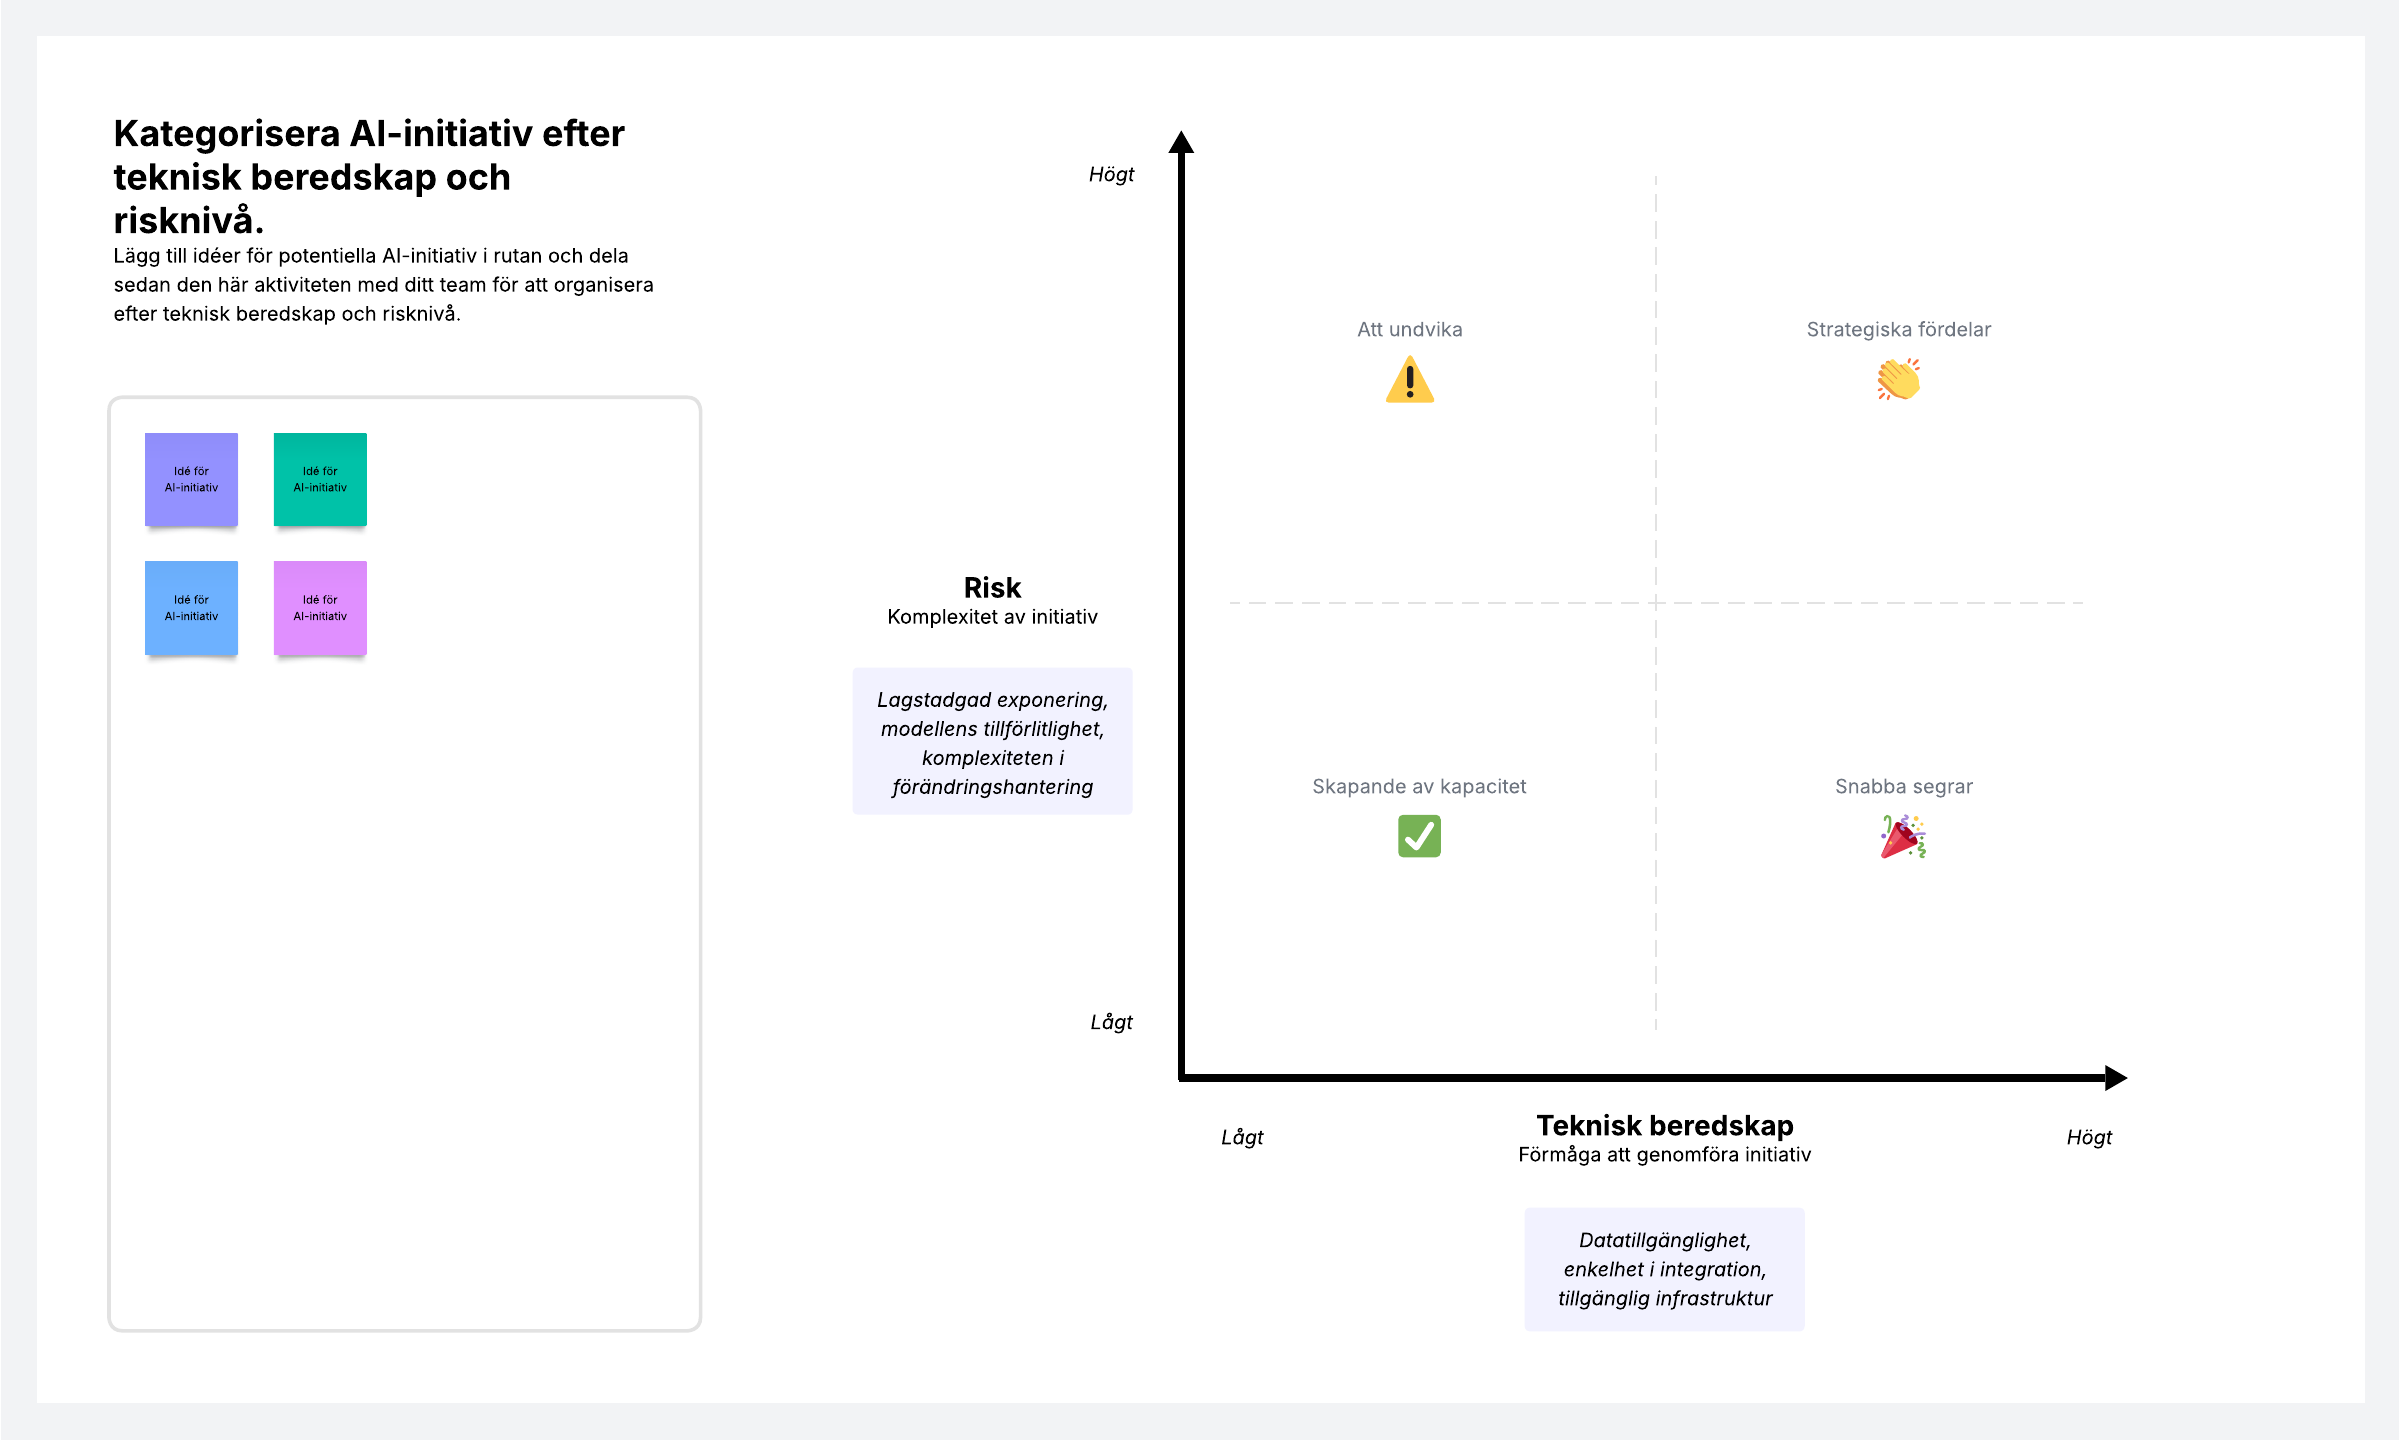Select the 'Teknisk beredskap' axis heading

[x=1664, y=1125]
